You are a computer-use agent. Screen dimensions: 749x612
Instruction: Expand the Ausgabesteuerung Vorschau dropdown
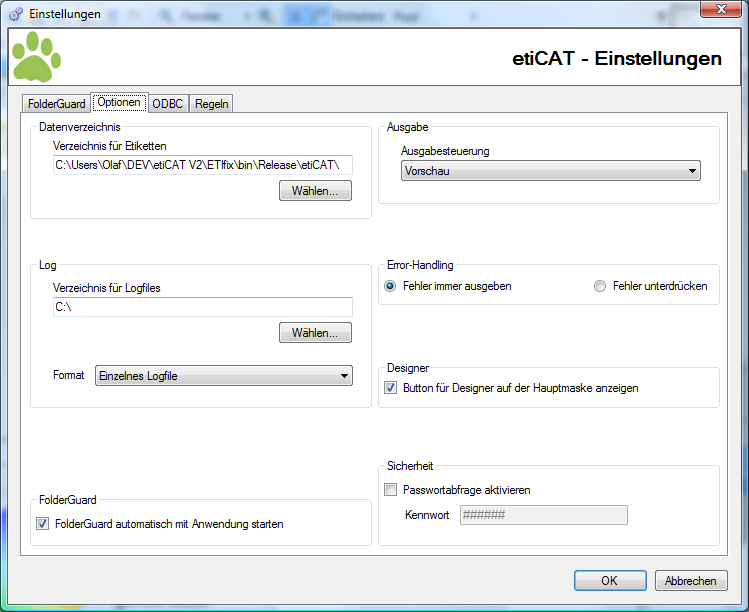point(550,171)
